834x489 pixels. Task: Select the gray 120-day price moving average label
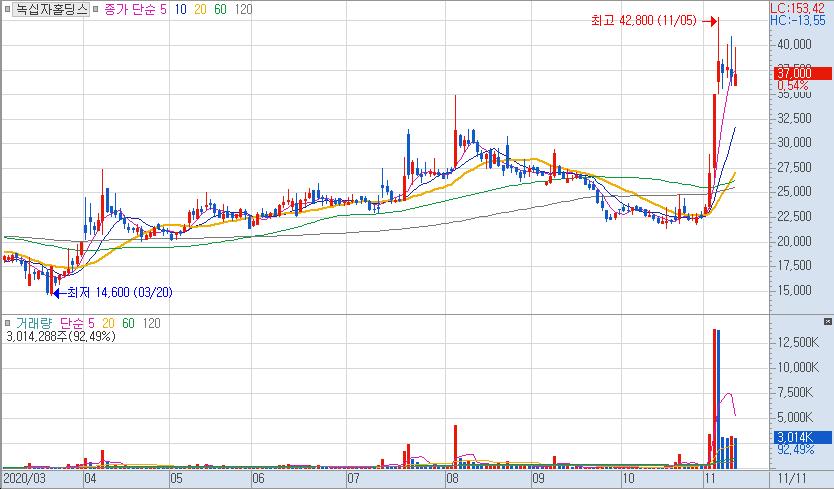(243, 9)
